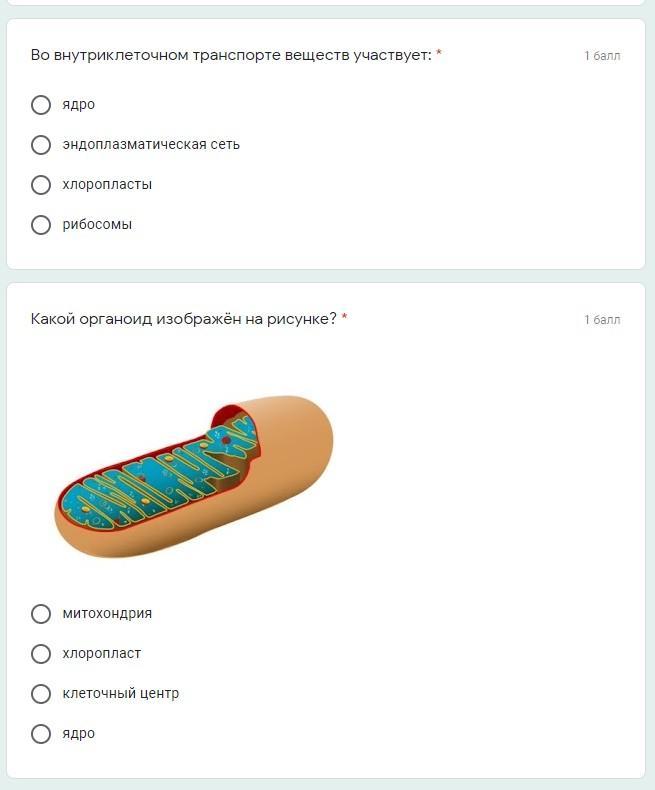Screen dimensions: 655x790
Task: Select the 'ядро' radio button in the transport question
Action: click(41, 105)
